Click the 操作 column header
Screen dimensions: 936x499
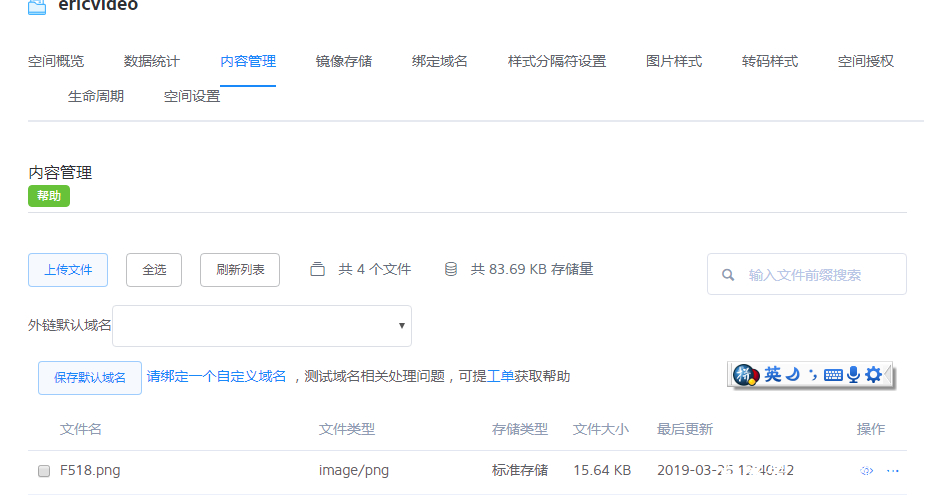click(x=871, y=429)
